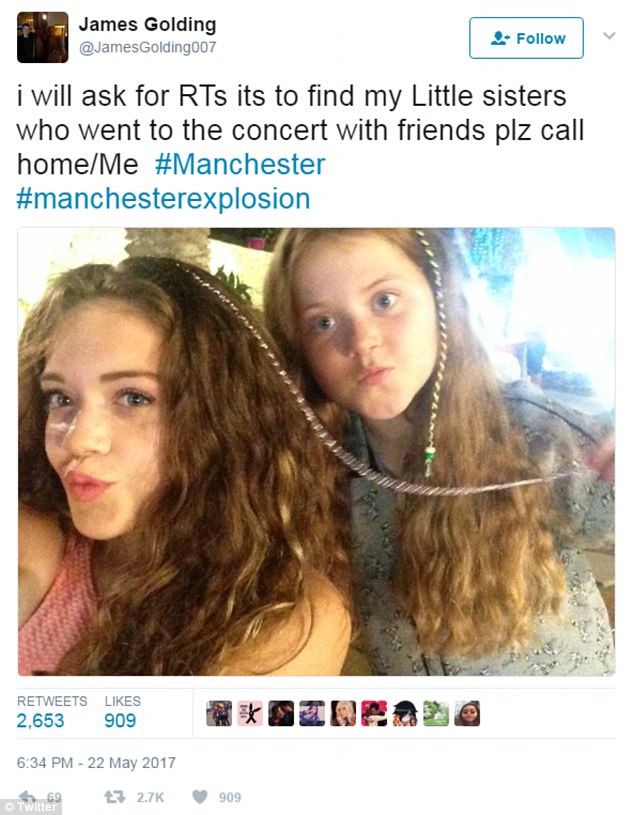Expand the tweet options chevron
Screen dimensions: 634x815
point(609,36)
